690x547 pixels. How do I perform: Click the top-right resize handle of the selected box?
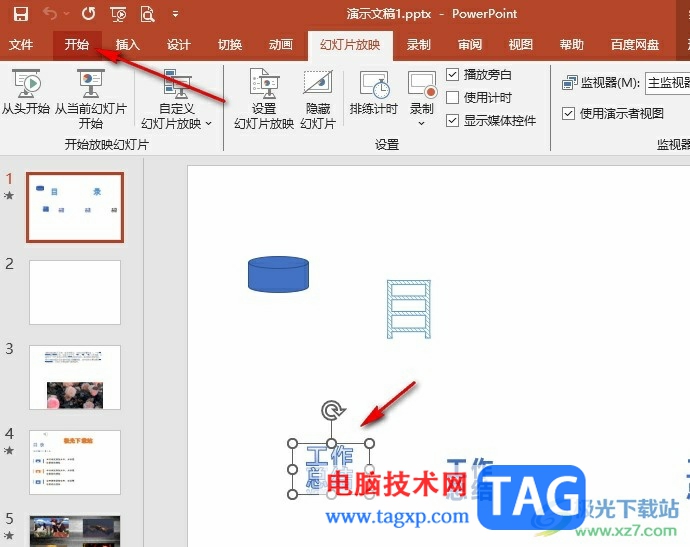click(x=370, y=444)
